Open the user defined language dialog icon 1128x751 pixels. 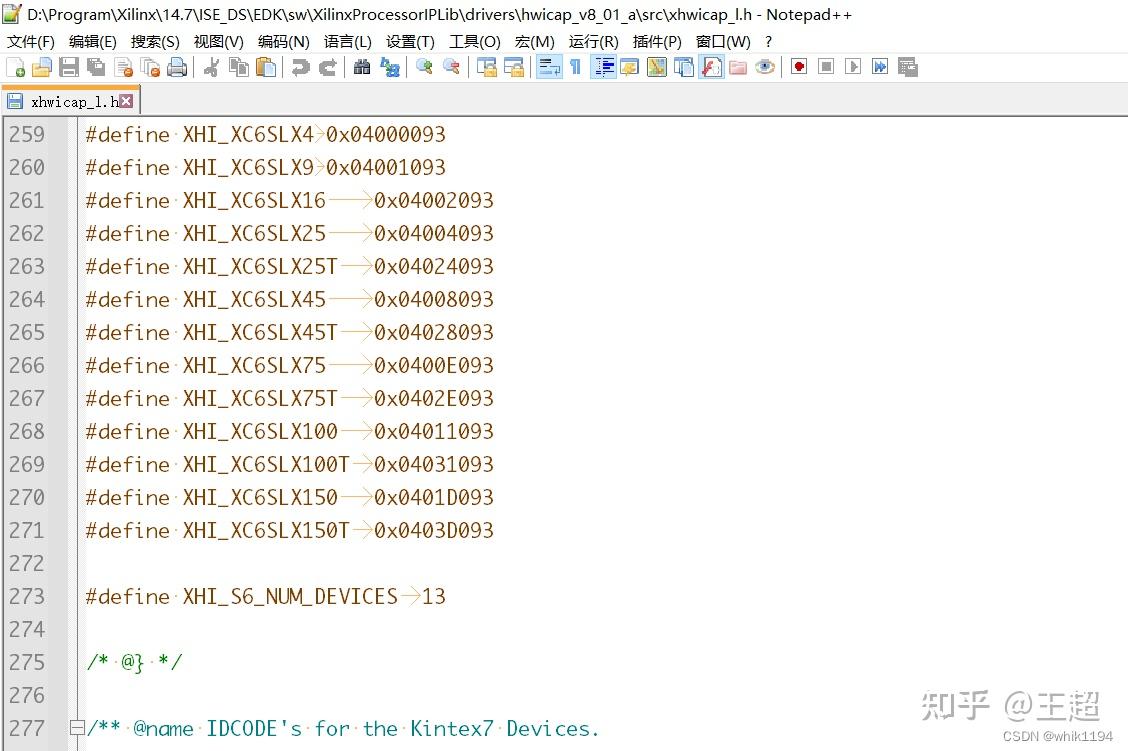tap(630, 68)
